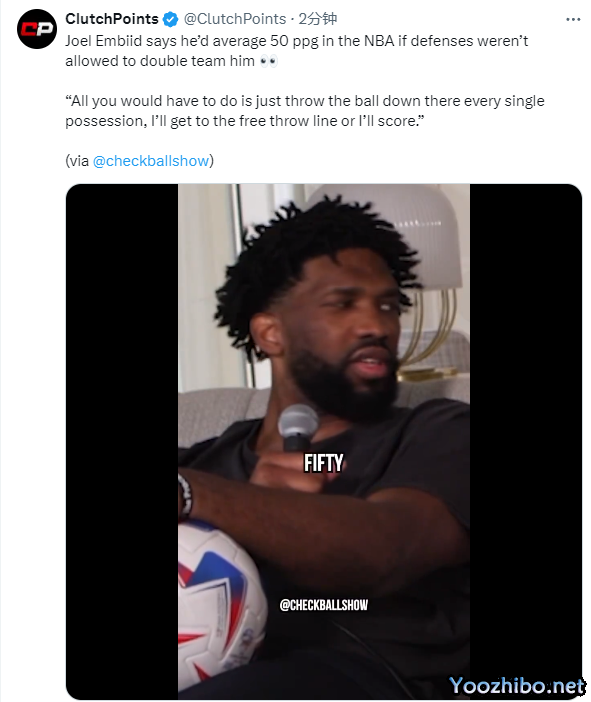Open the three-dot more options menu
Image resolution: width=591 pixels, height=702 pixels.
[573, 19]
